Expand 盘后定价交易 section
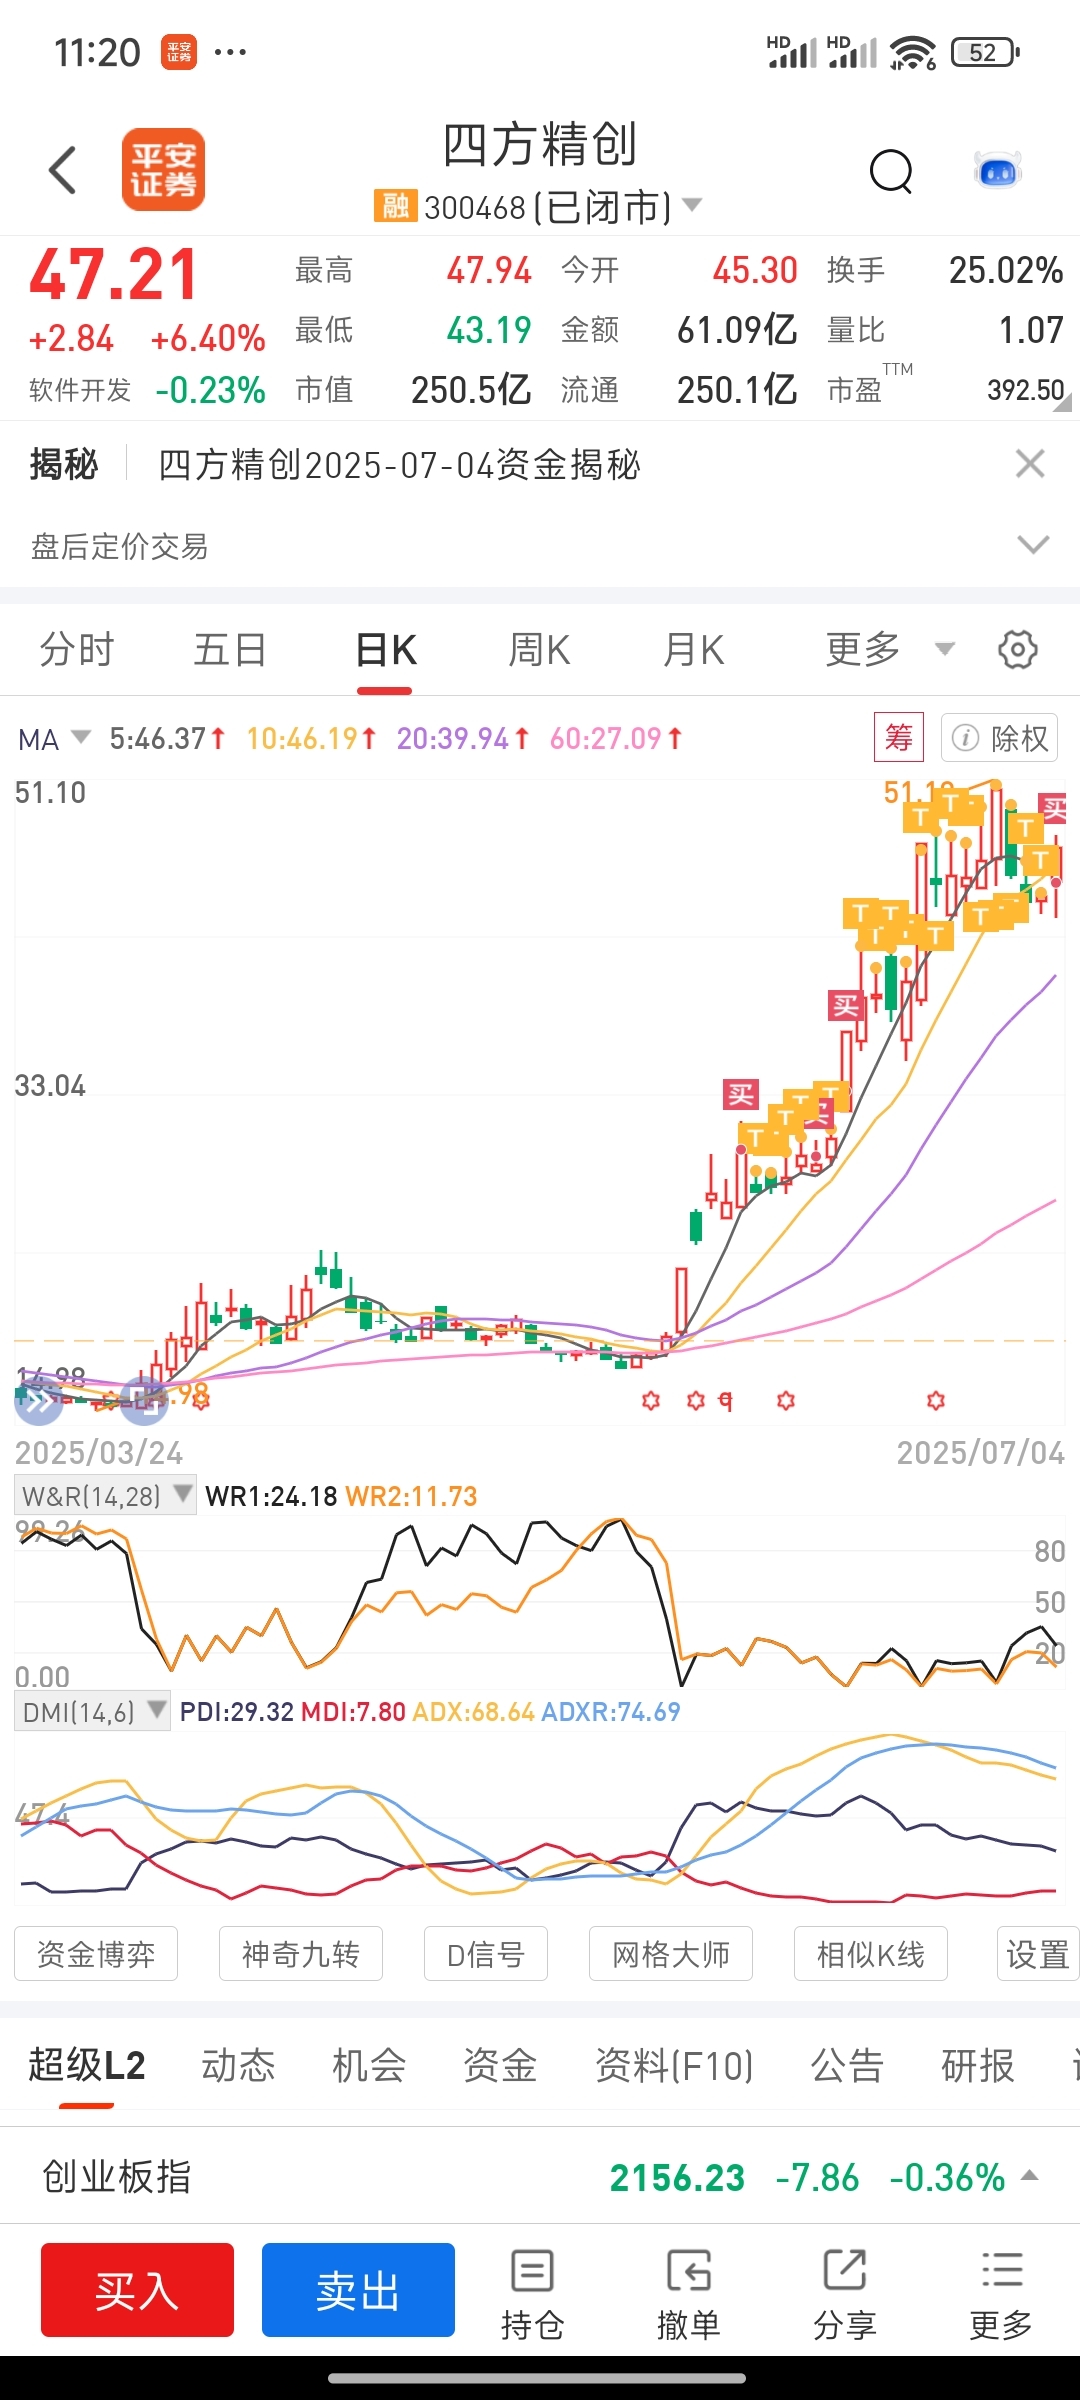 [1033, 545]
